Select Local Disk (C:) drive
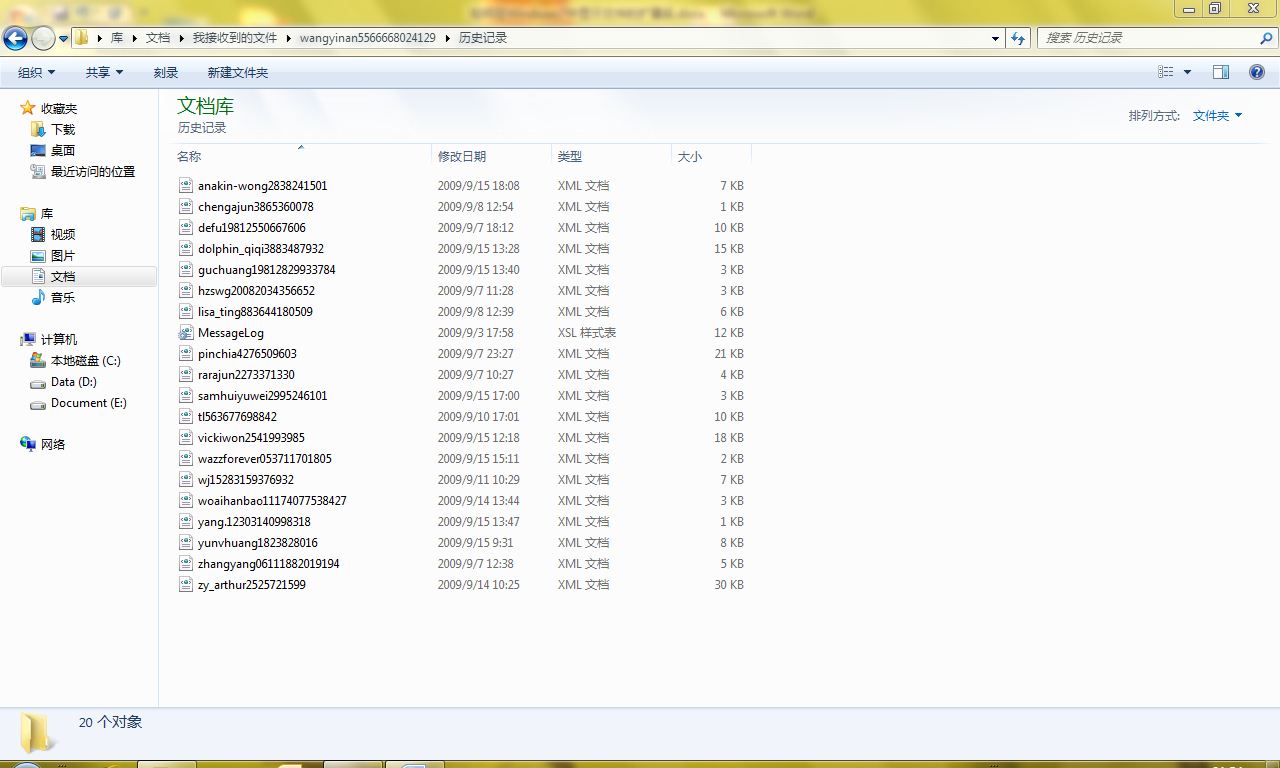1280x768 pixels. pyautogui.click(x=85, y=361)
